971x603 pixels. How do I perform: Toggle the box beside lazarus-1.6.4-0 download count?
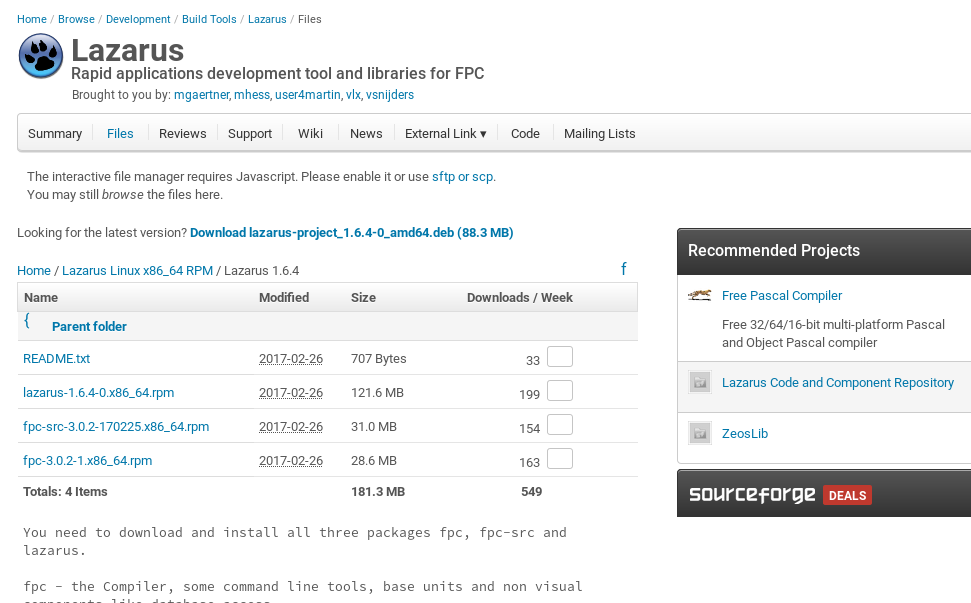pyautogui.click(x=560, y=391)
